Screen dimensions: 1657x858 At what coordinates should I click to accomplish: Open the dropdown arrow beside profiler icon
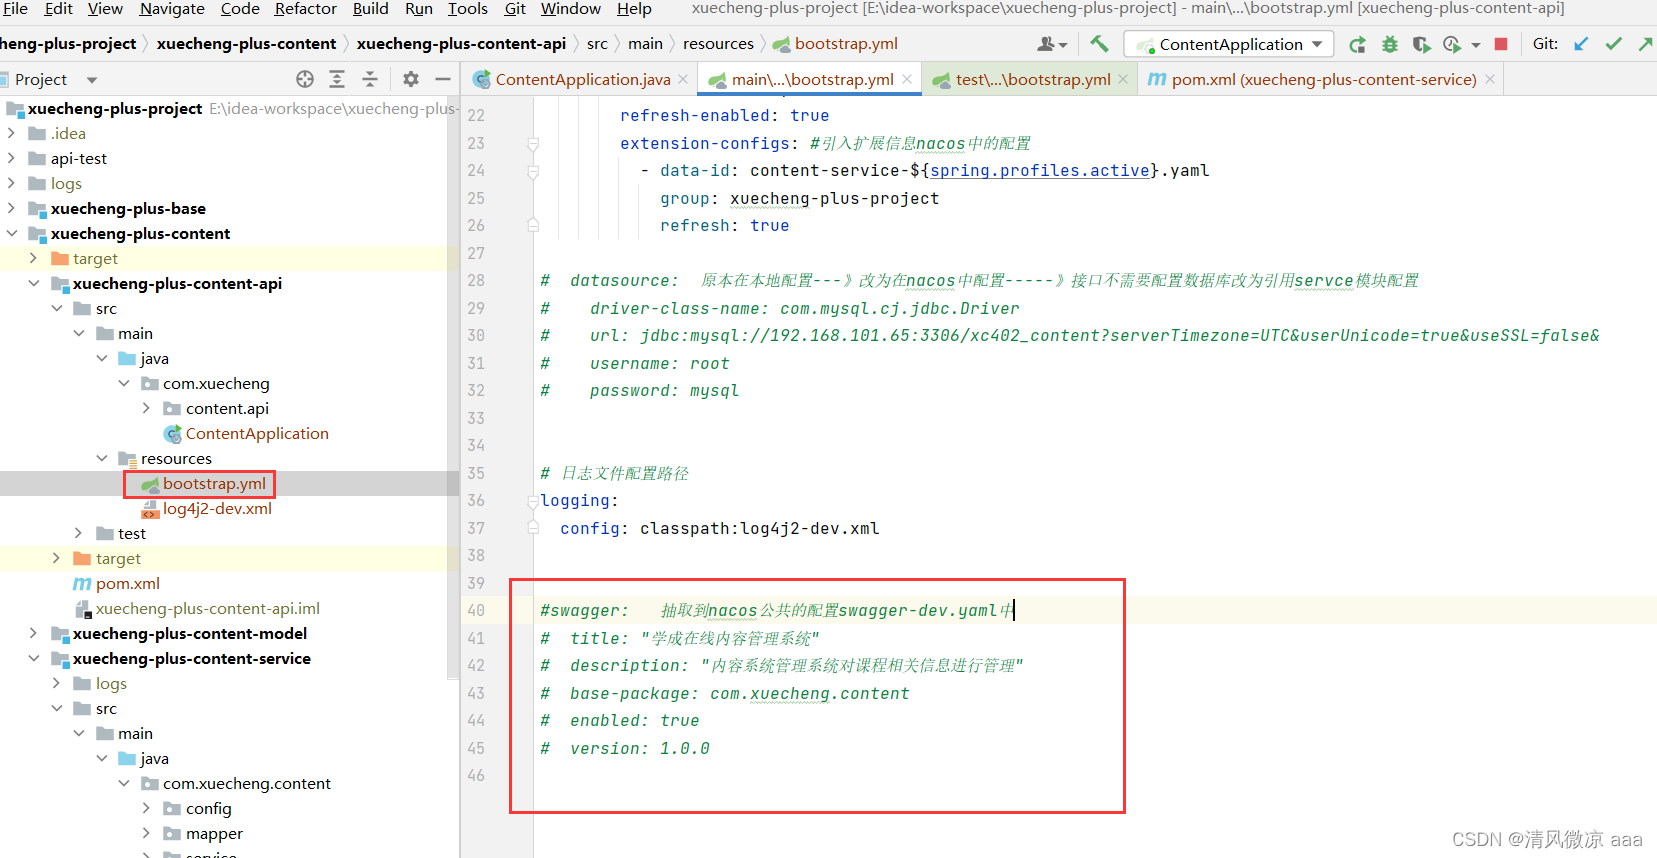(x=1475, y=45)
